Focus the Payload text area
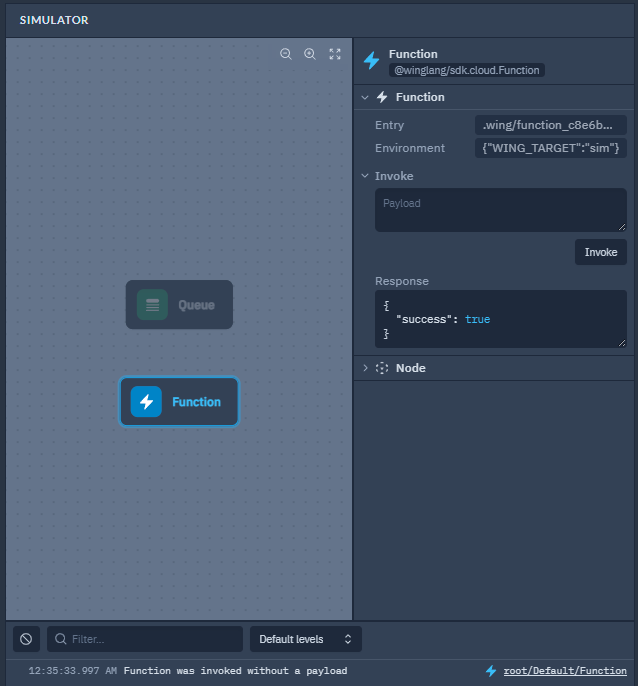The image size is (638, 686). click(501, 210)
